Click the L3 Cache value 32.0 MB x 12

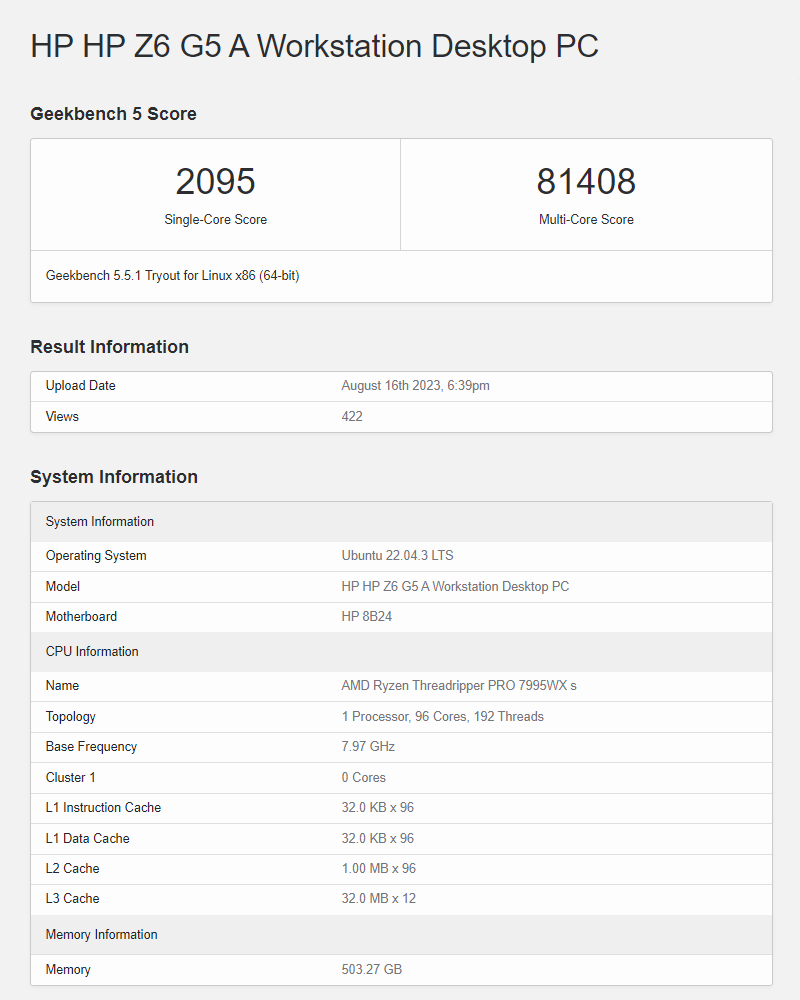[378, 899]
